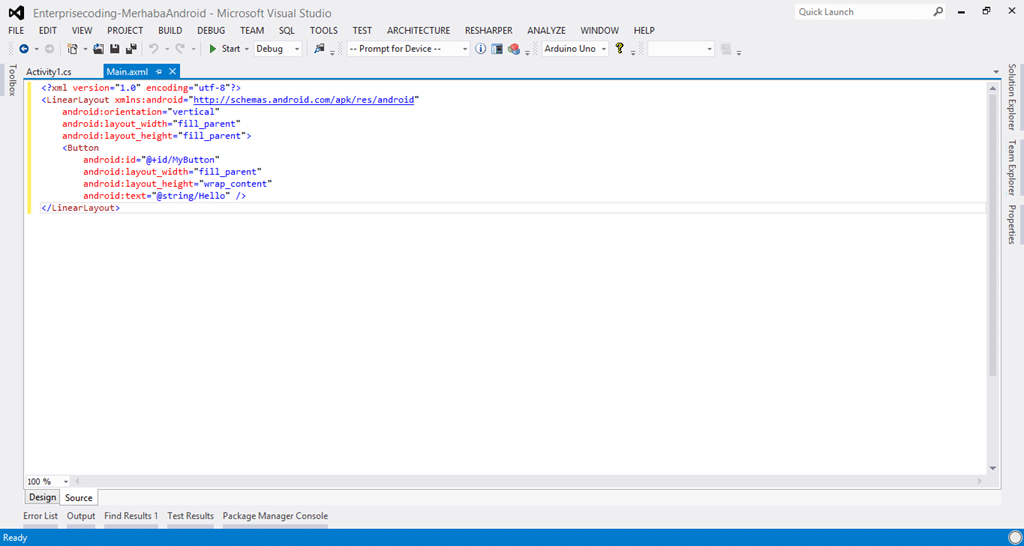Click the schemas.android.com URL link in code
Screen dimensions: 1024x546
point(304,100)
